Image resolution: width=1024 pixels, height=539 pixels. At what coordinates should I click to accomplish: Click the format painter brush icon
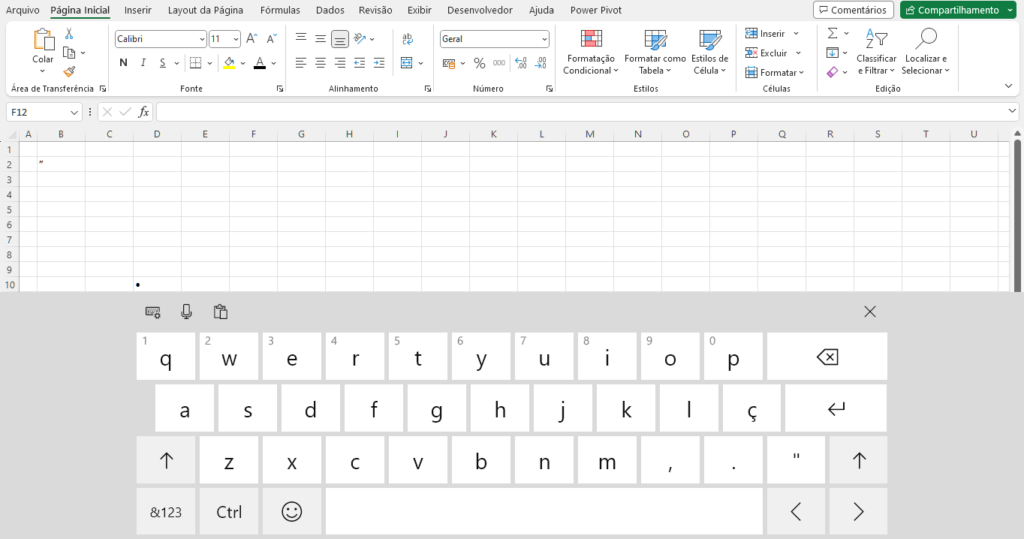click(x=69, y=71)
